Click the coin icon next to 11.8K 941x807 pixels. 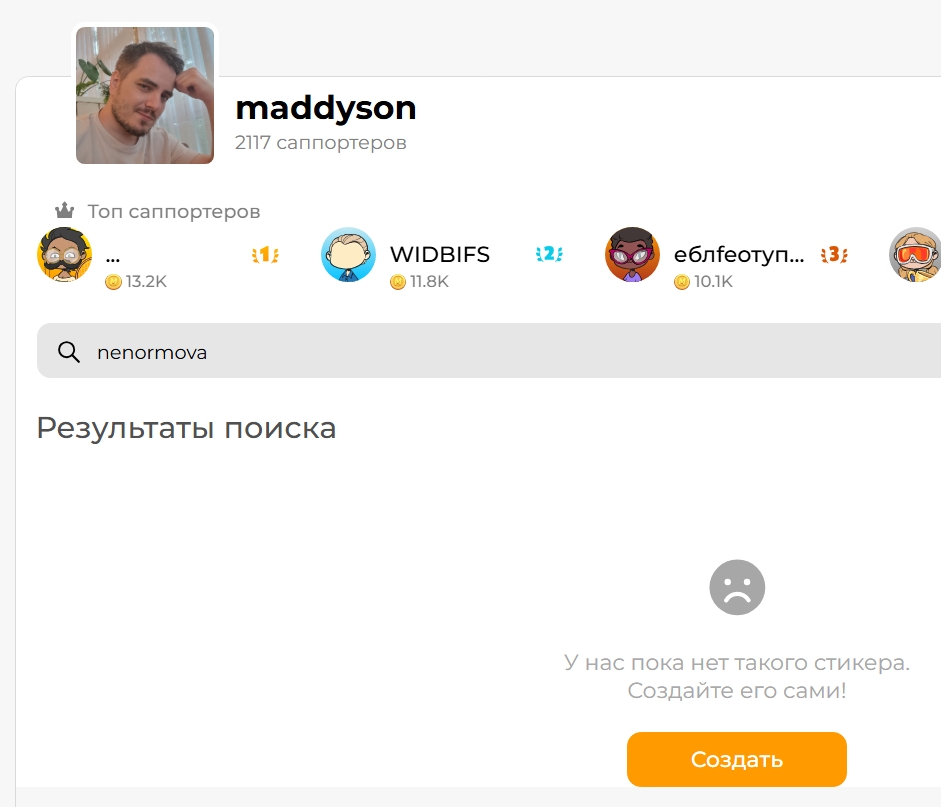pos(398,281)
